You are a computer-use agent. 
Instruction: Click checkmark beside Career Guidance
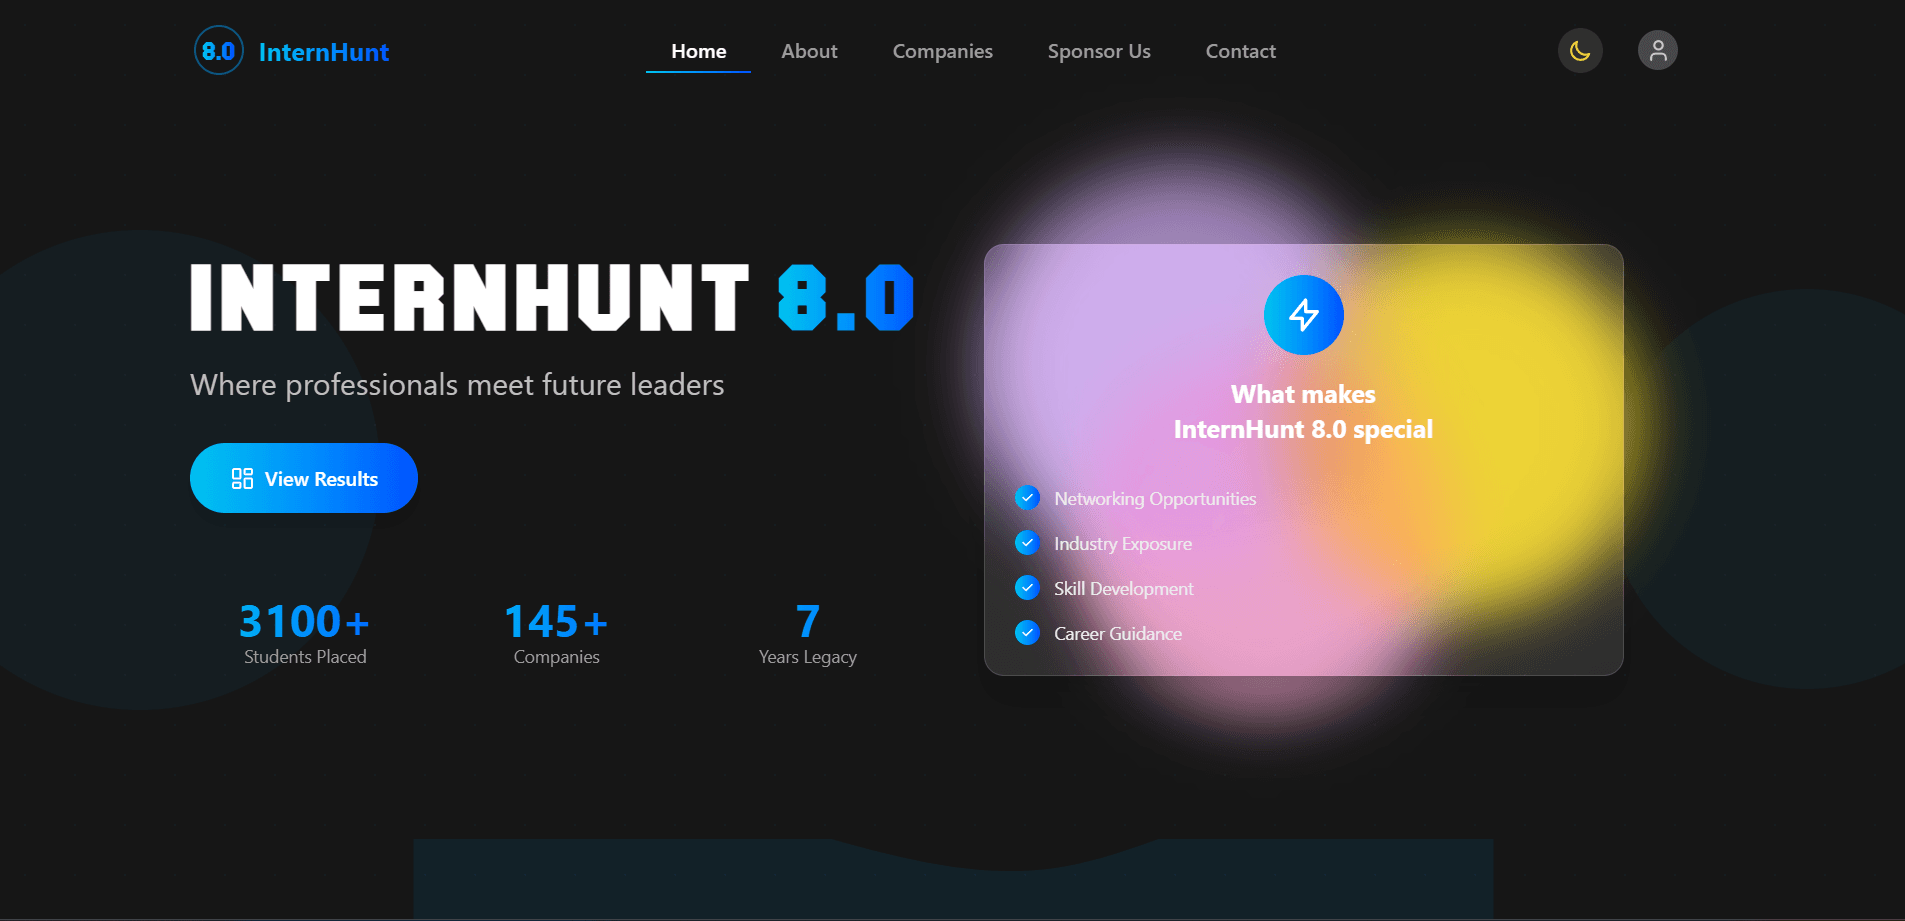(1027, 633)
